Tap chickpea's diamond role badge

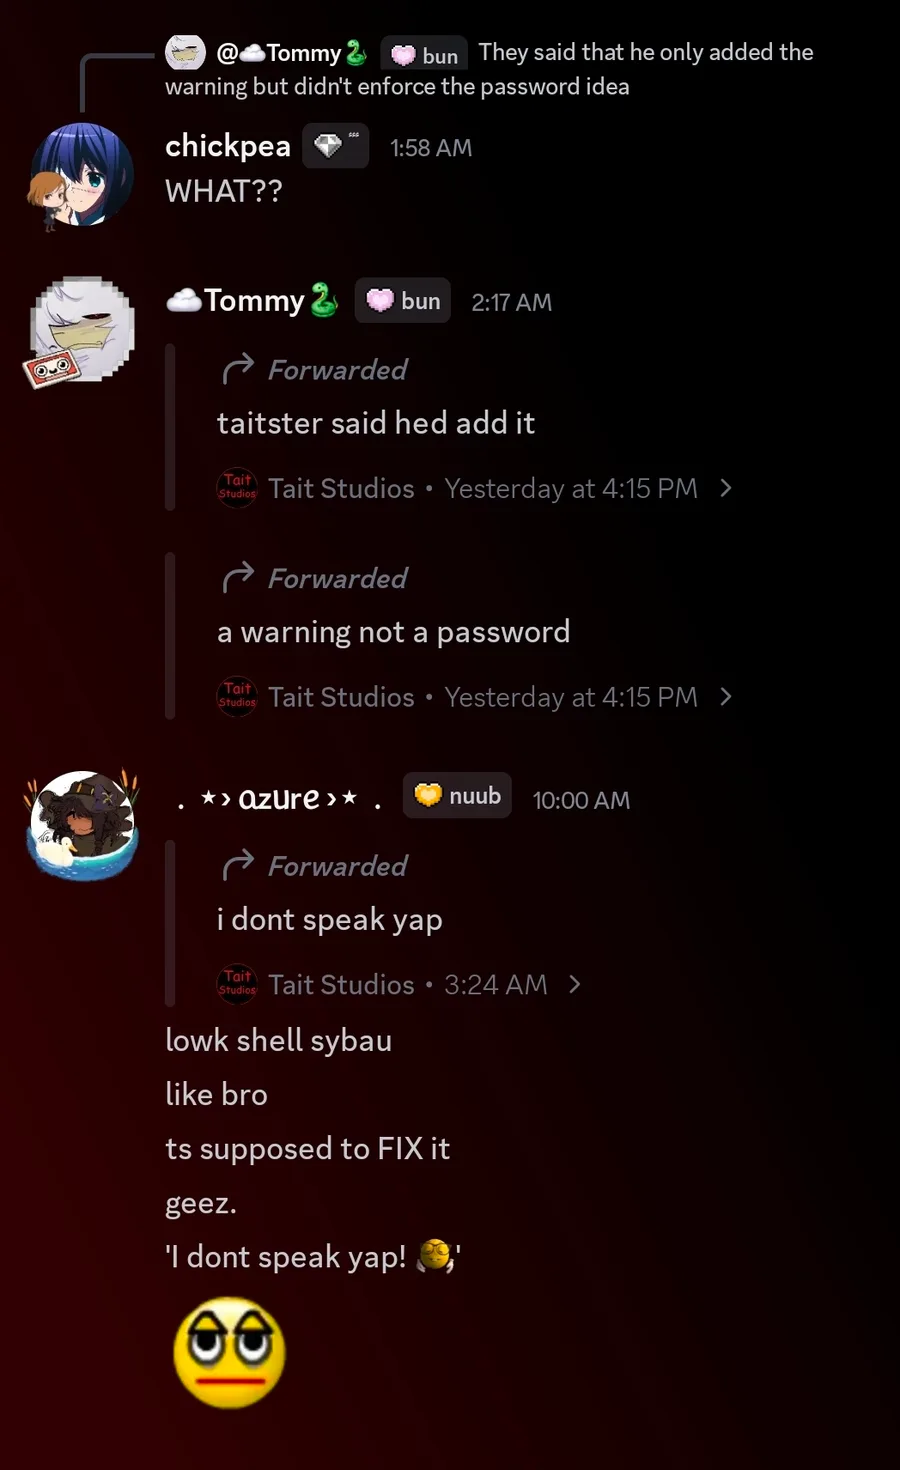(x=335, y=146)
